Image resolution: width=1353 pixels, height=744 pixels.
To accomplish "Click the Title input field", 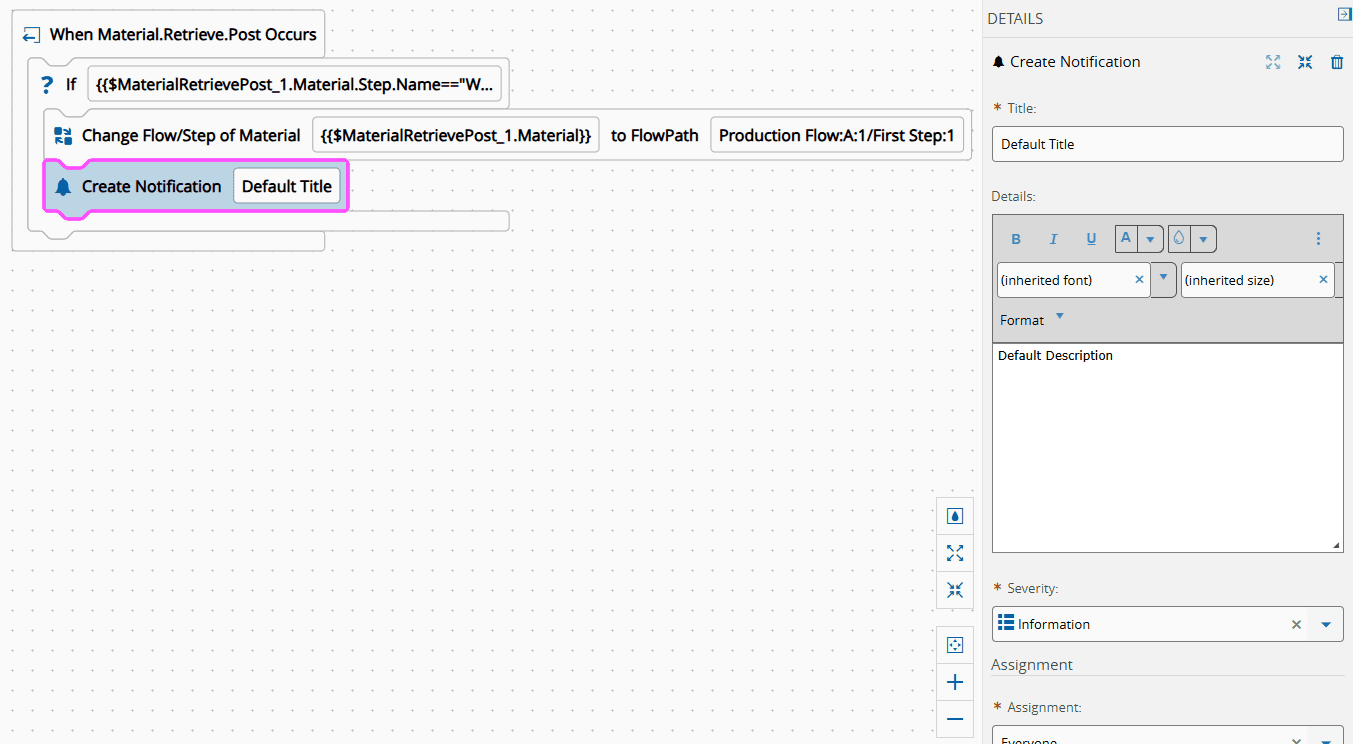I will pyautogui.click(x=1167, y=144).
